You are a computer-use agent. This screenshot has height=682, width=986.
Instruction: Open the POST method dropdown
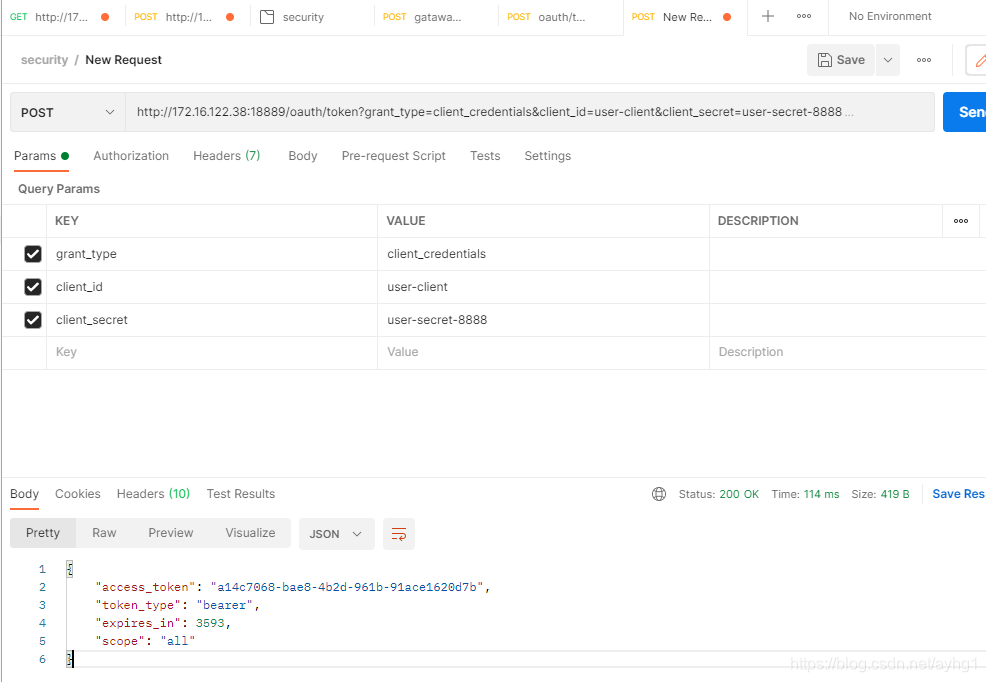click(x=68, y=113)
